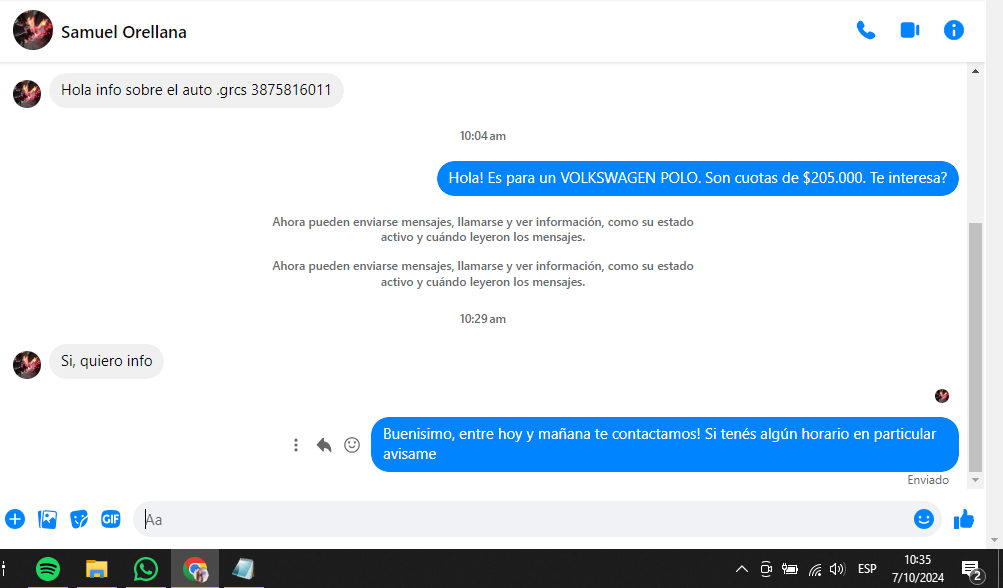Open the emoji picker in the message box
The height and width of the screenshot is (588, 1003).
(923, 519)
